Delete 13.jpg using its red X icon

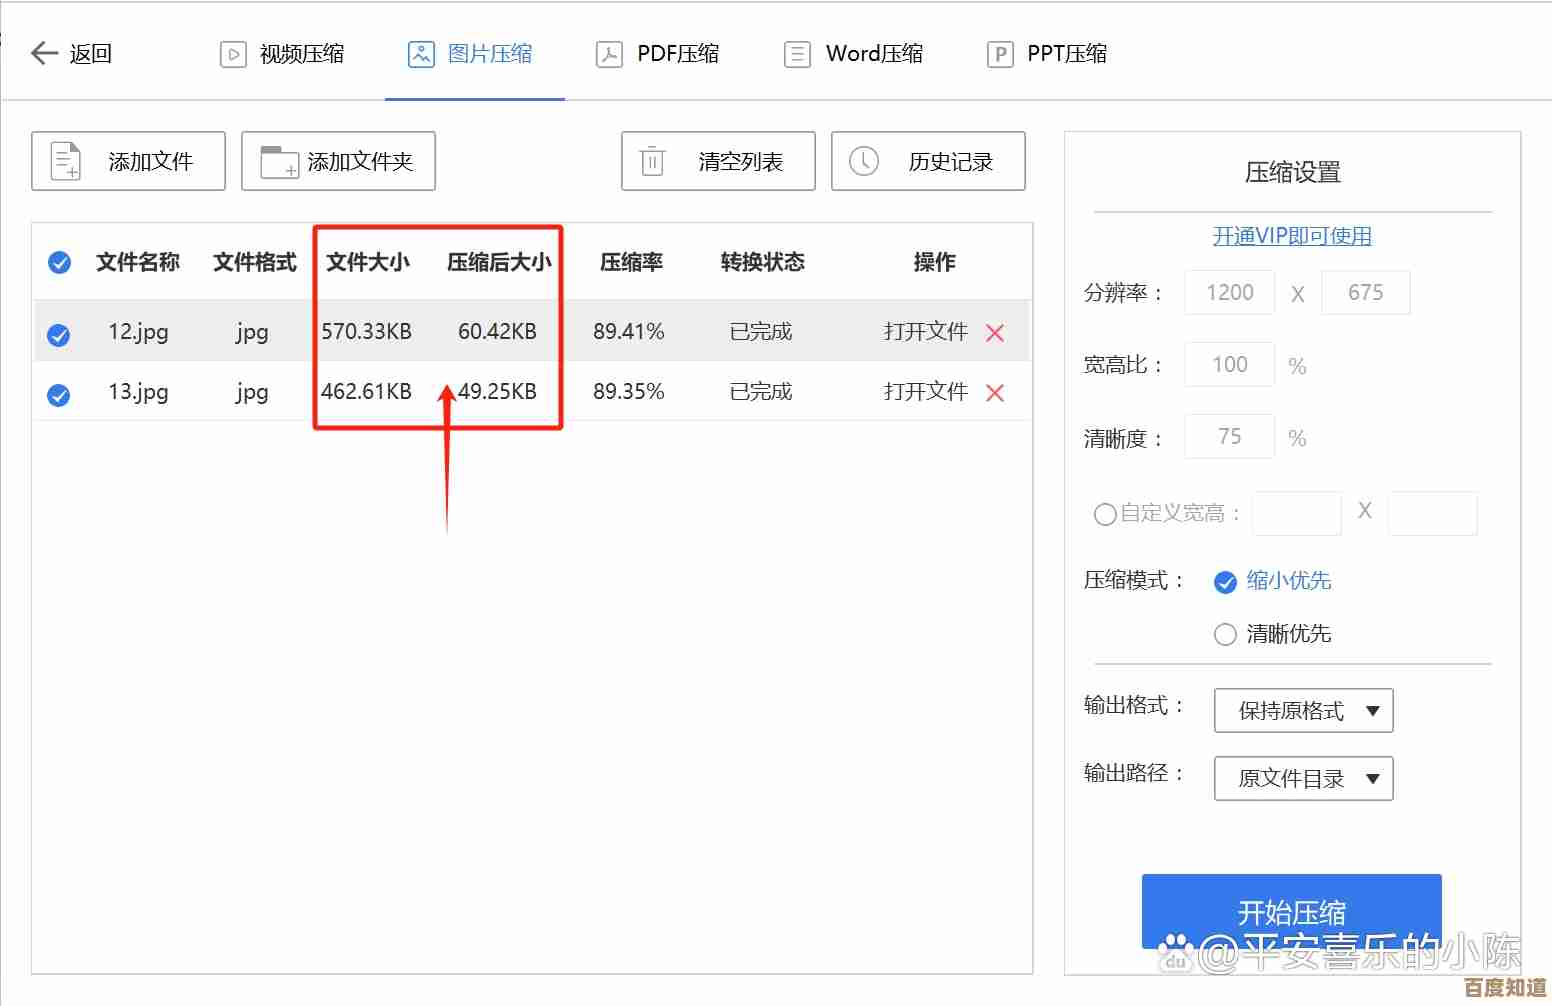coord(995,393)
